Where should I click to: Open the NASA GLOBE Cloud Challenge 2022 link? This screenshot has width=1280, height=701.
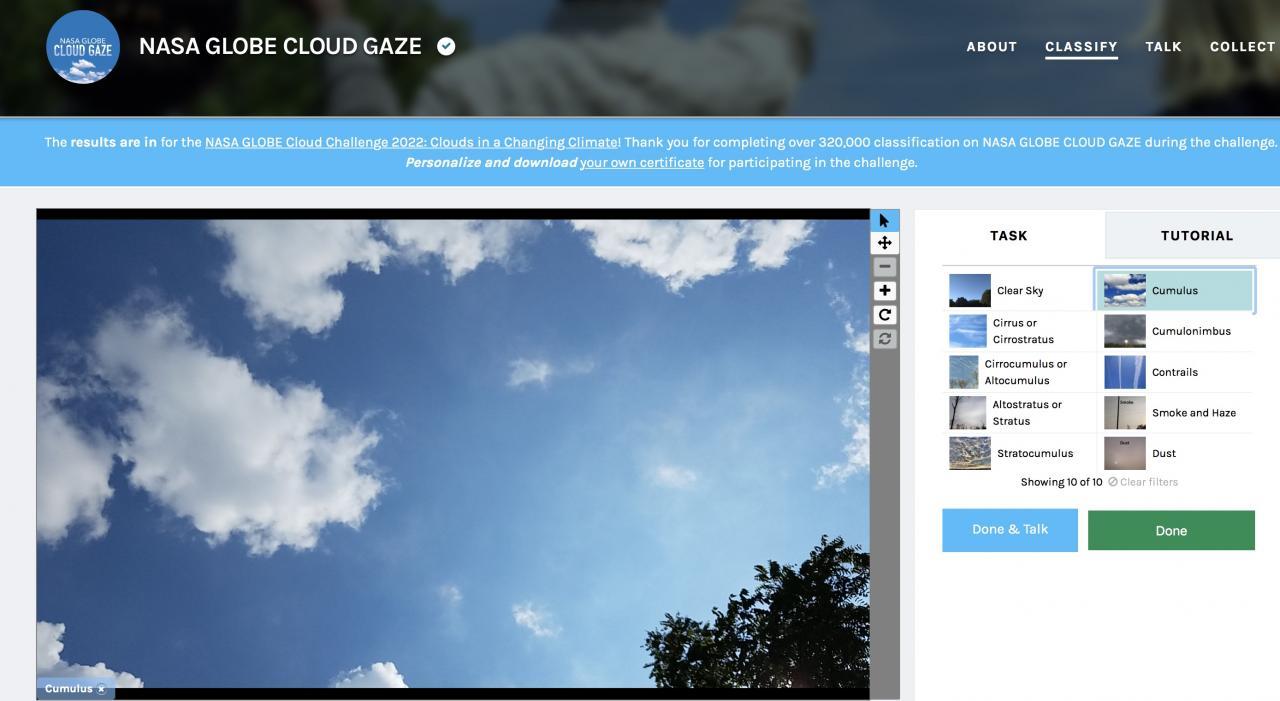click(x=412, y=142)
